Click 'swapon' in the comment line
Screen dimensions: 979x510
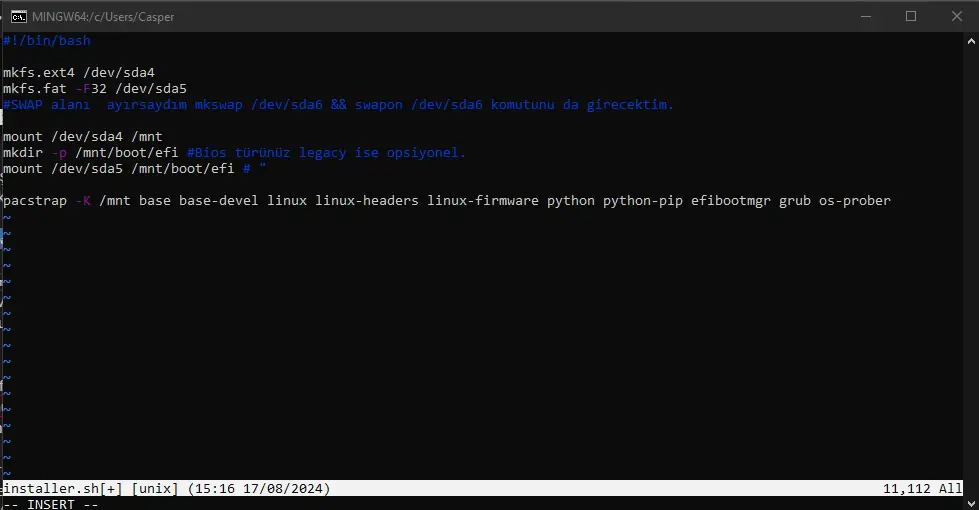(x=379, y=105)
